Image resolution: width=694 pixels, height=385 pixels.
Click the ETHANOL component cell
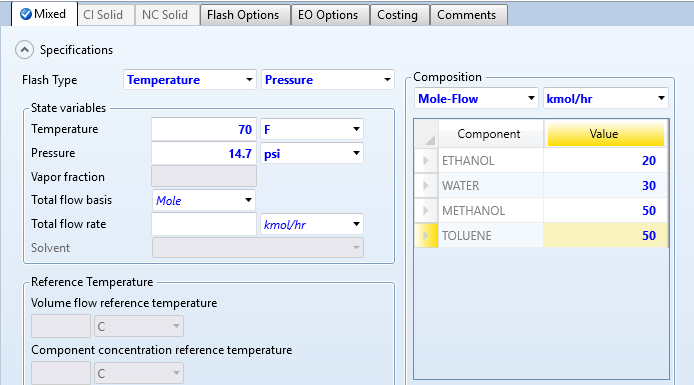coord(490,160)
